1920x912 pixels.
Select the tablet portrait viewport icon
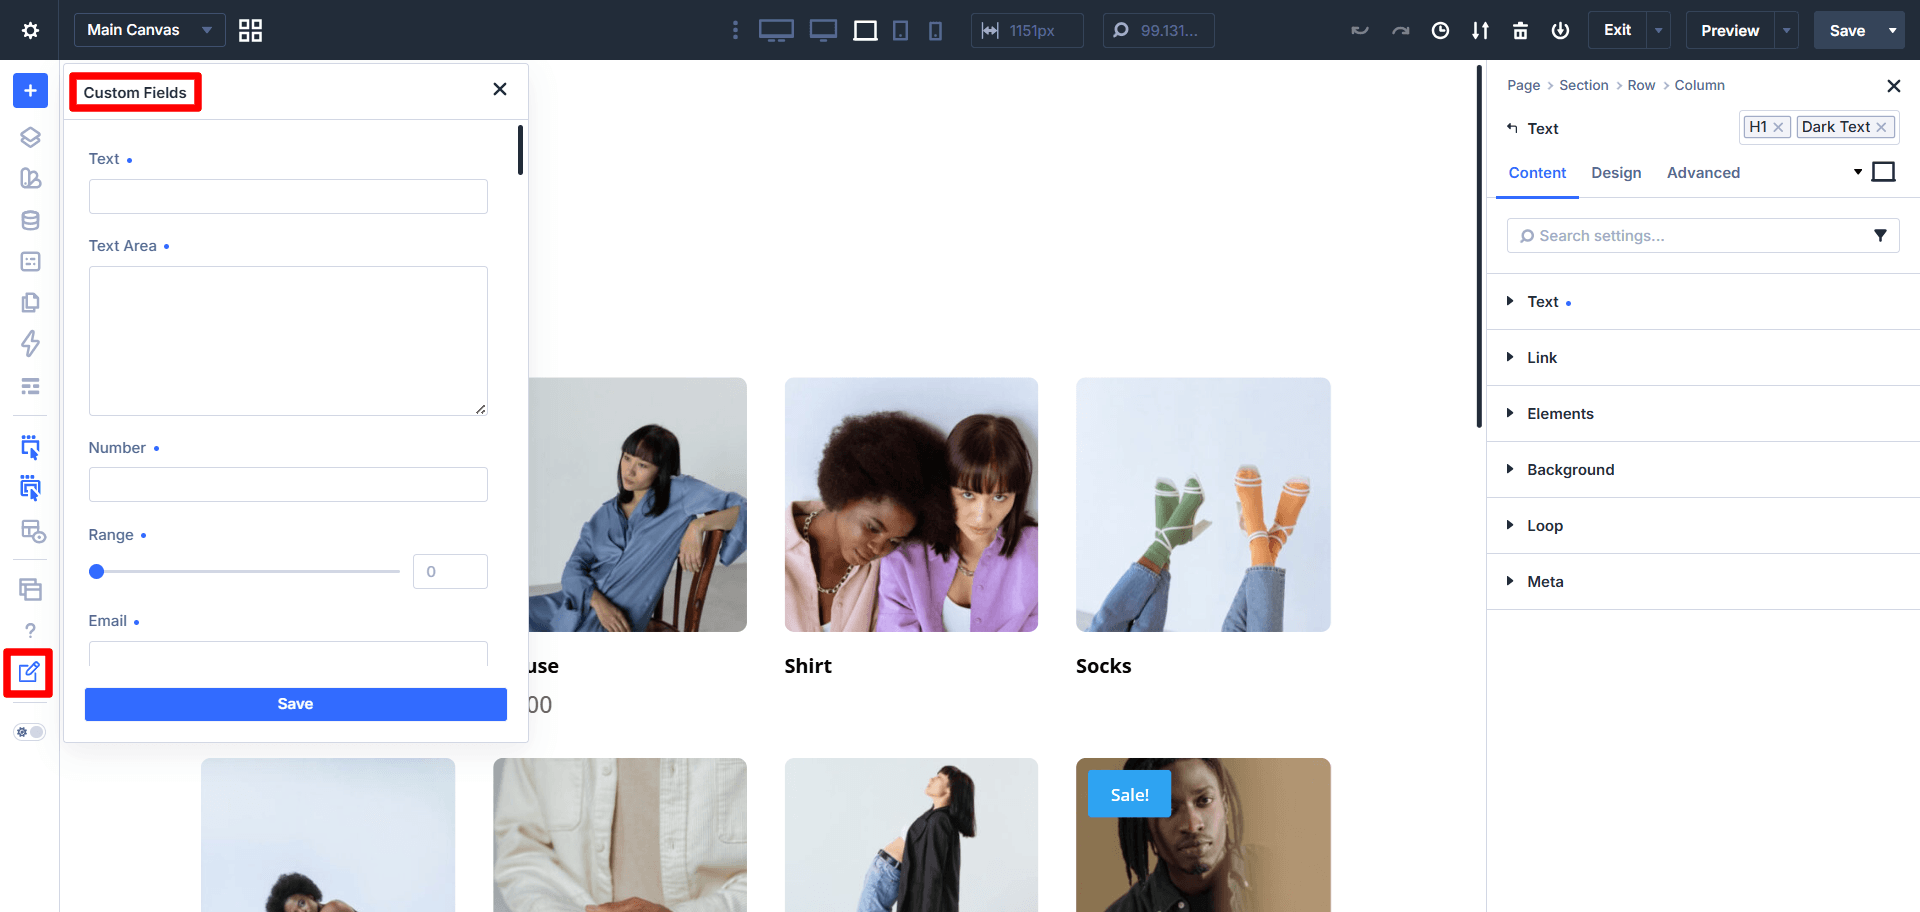(x=900, y=31)
